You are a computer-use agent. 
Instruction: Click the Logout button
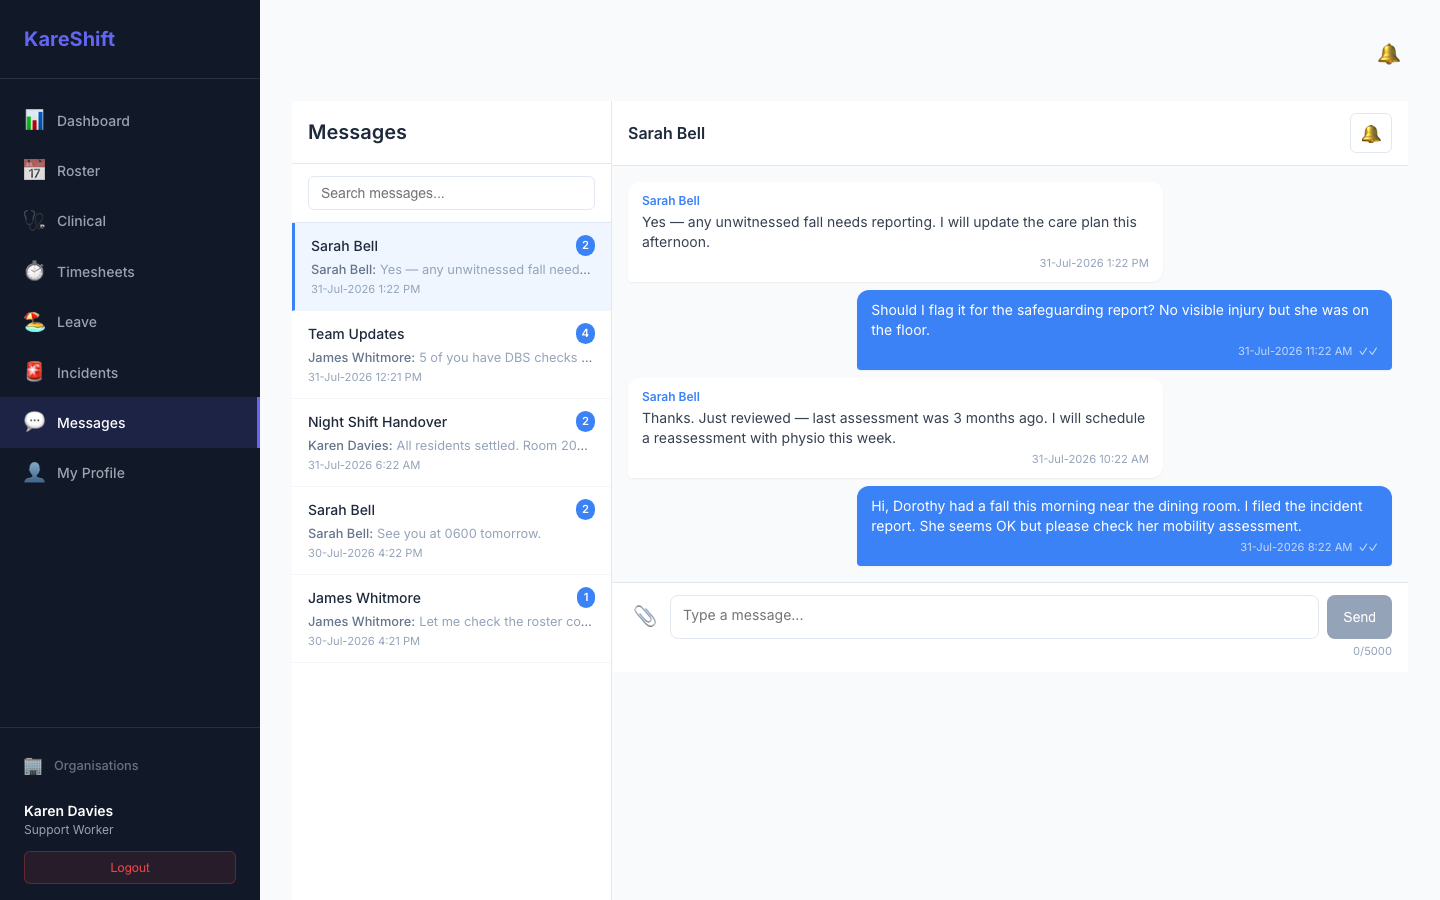point(130,867)
